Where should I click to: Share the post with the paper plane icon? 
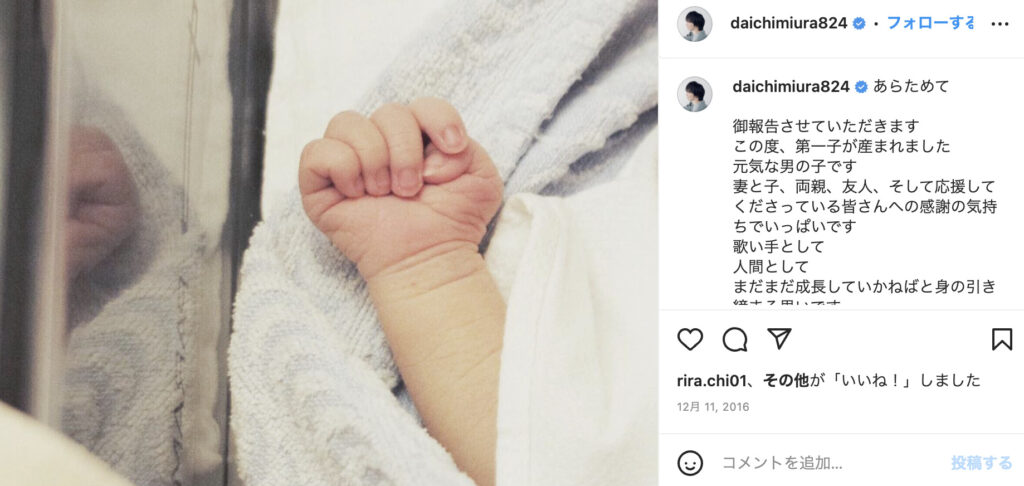point(779,338)
